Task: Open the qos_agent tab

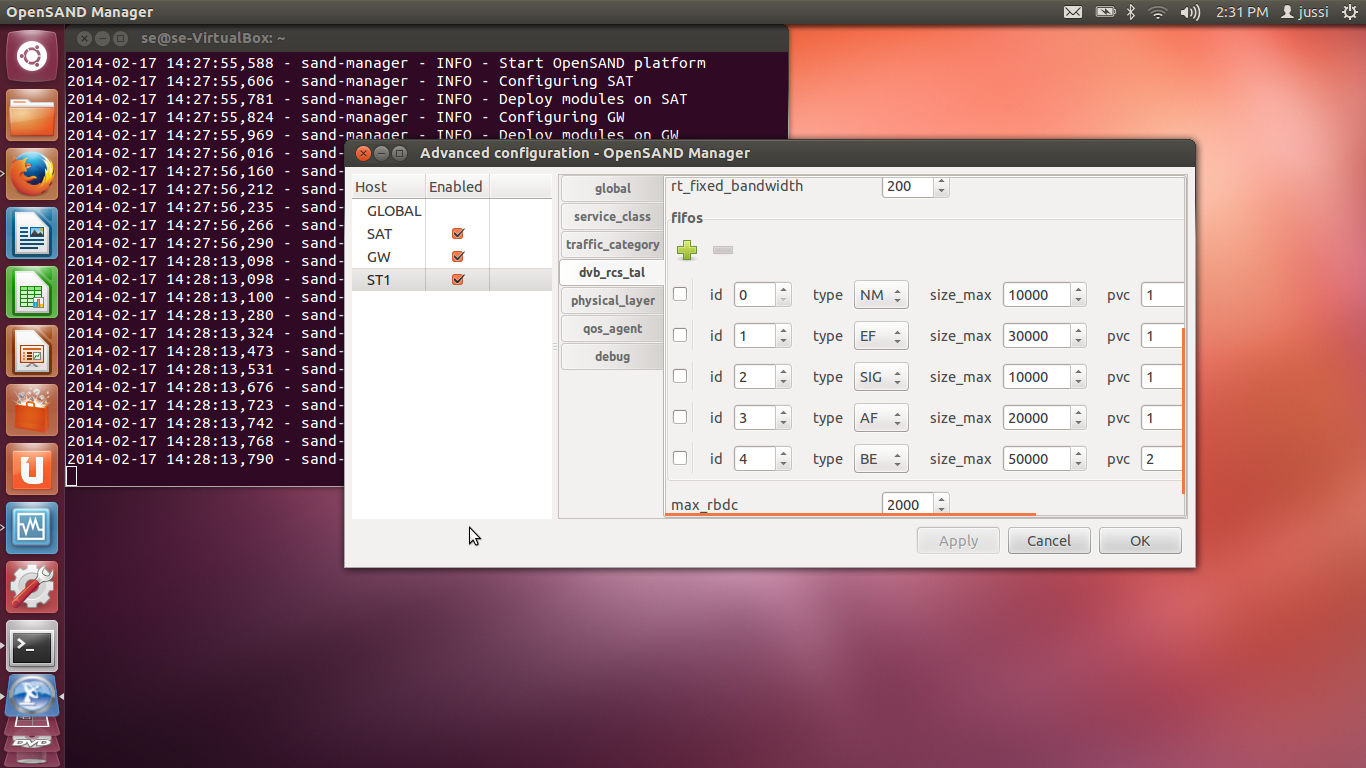Action: pos(612,328)
